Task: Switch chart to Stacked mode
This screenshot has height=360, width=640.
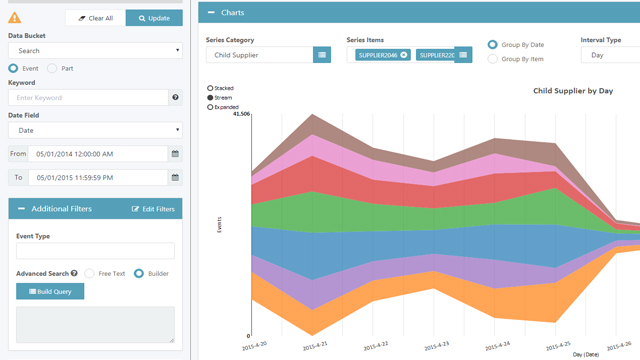Action: click(210, 88)
